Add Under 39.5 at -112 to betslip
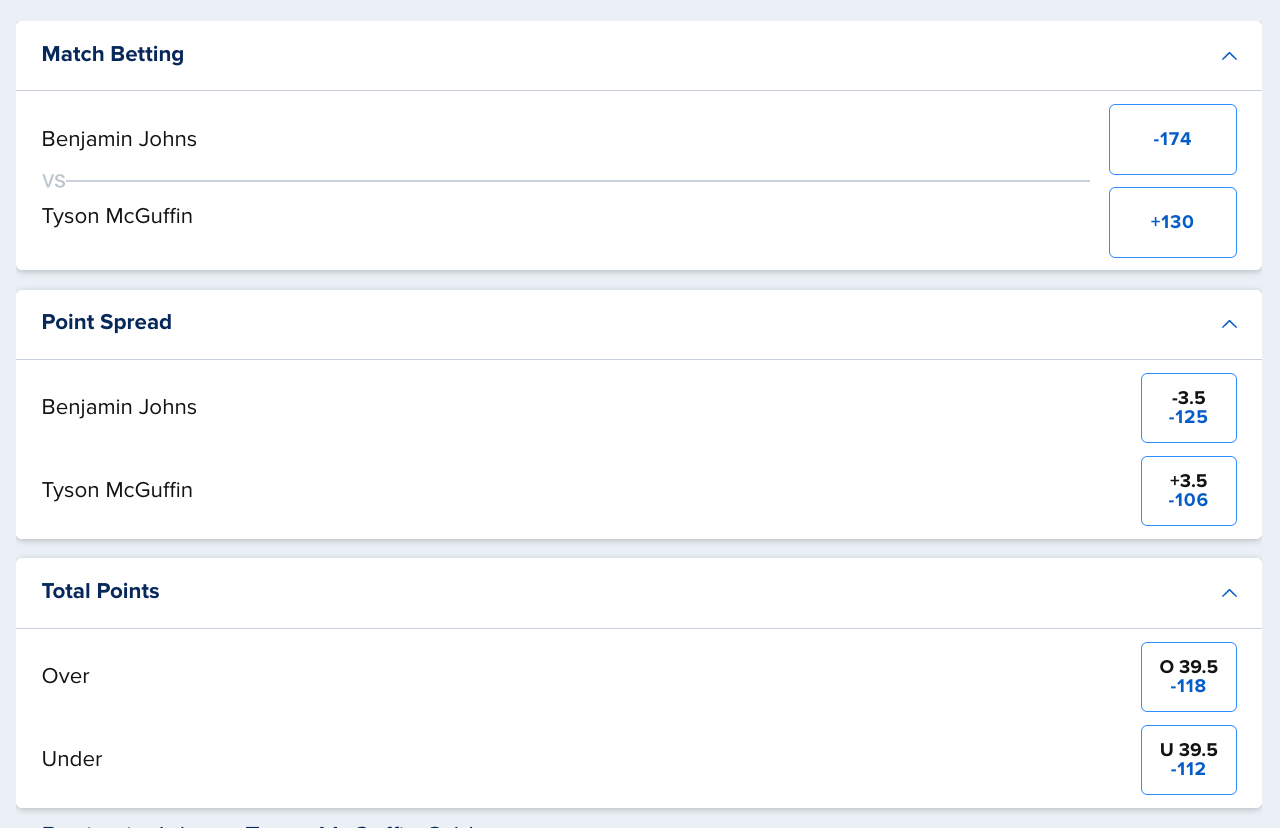 pos(1189,760)
